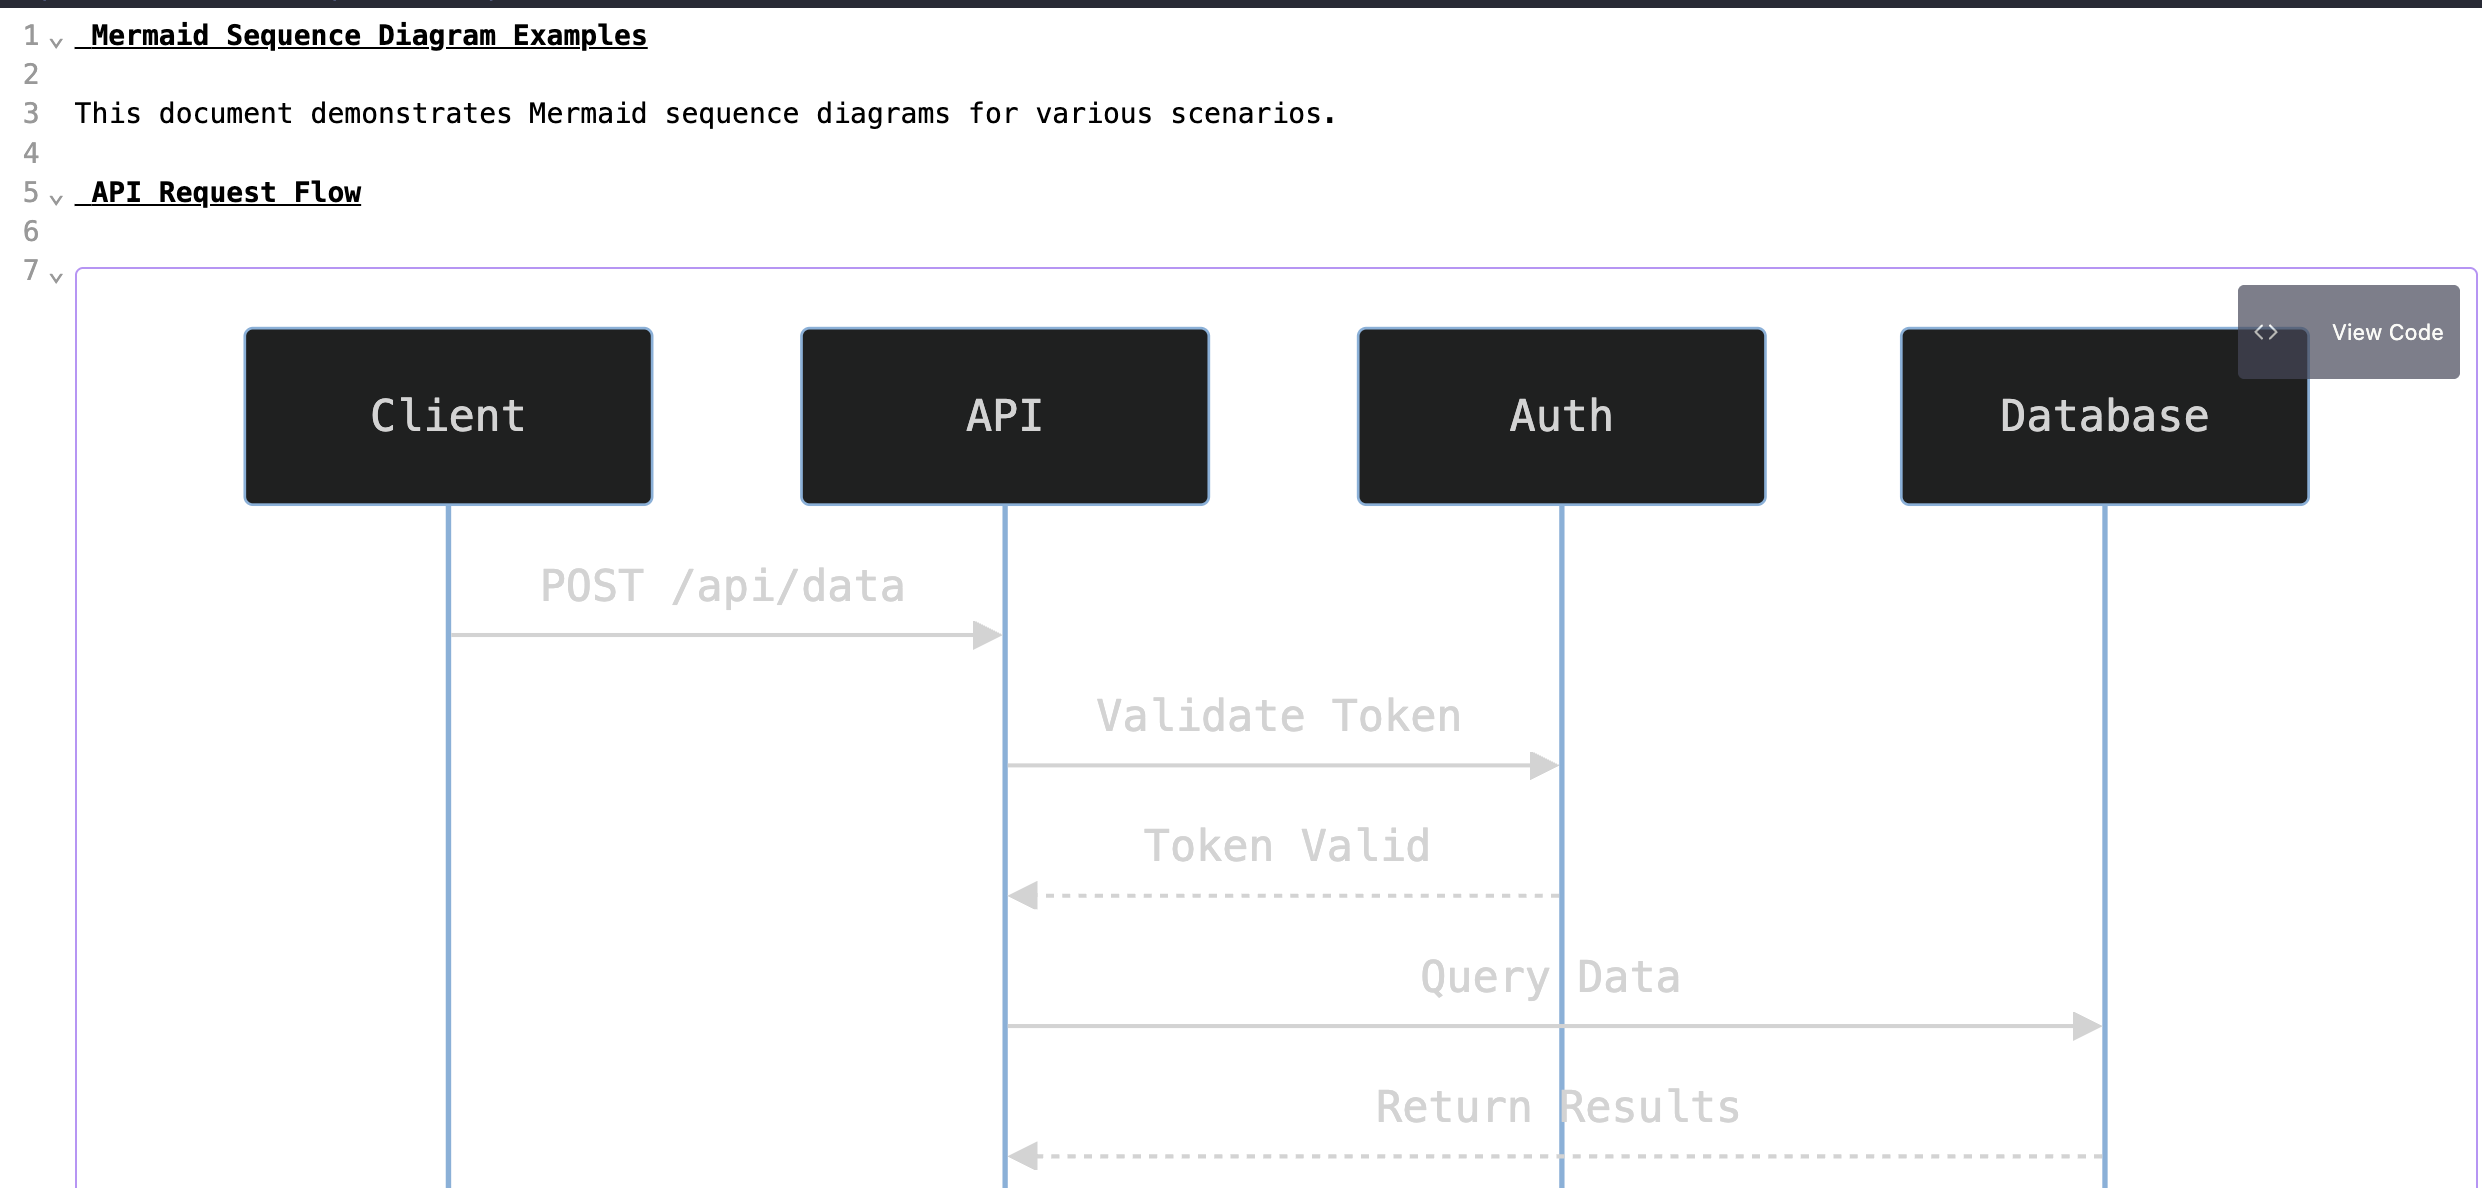Select the Client actor box
The image size is (2482, 1188).
(x=446, y=415)
